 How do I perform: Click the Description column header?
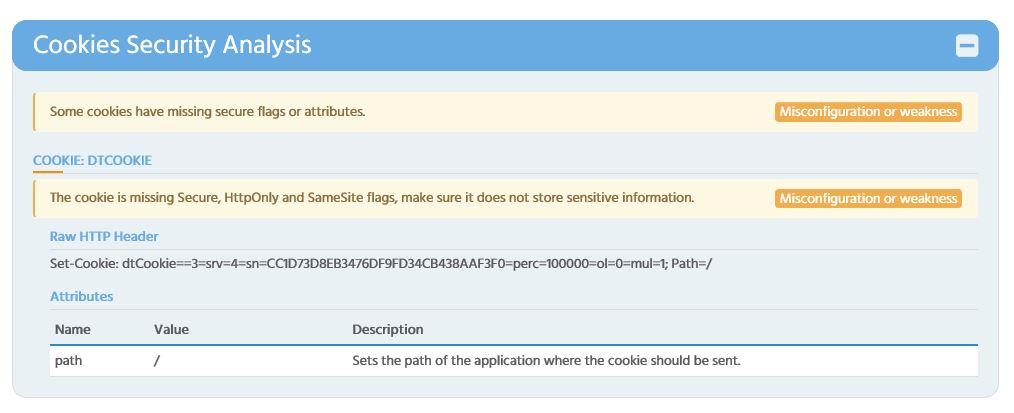tap(388, 329)
